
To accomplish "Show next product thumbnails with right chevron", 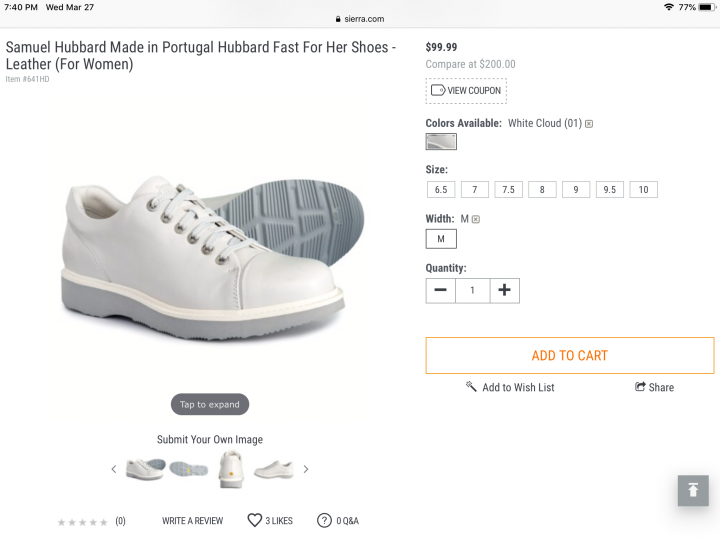I will click(306, 469).
